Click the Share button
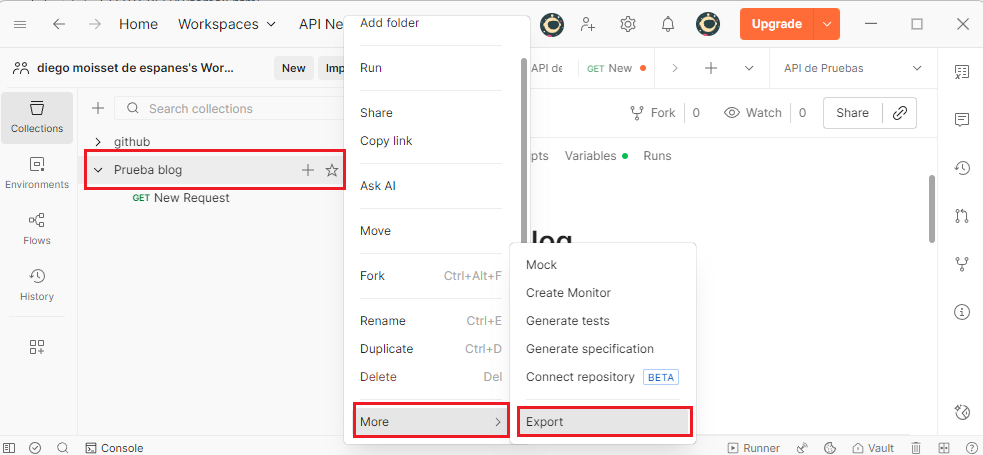983x455 pixels. coord(852,113)
